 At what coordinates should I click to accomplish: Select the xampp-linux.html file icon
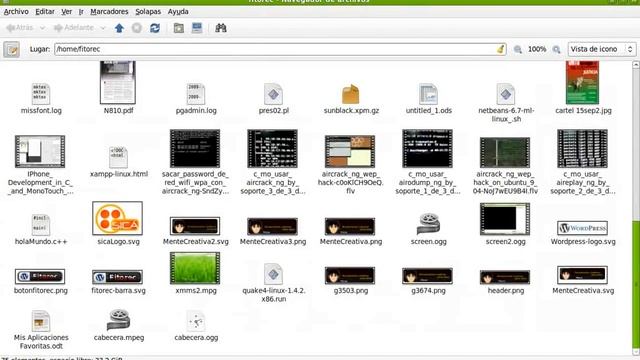(118, 157)
